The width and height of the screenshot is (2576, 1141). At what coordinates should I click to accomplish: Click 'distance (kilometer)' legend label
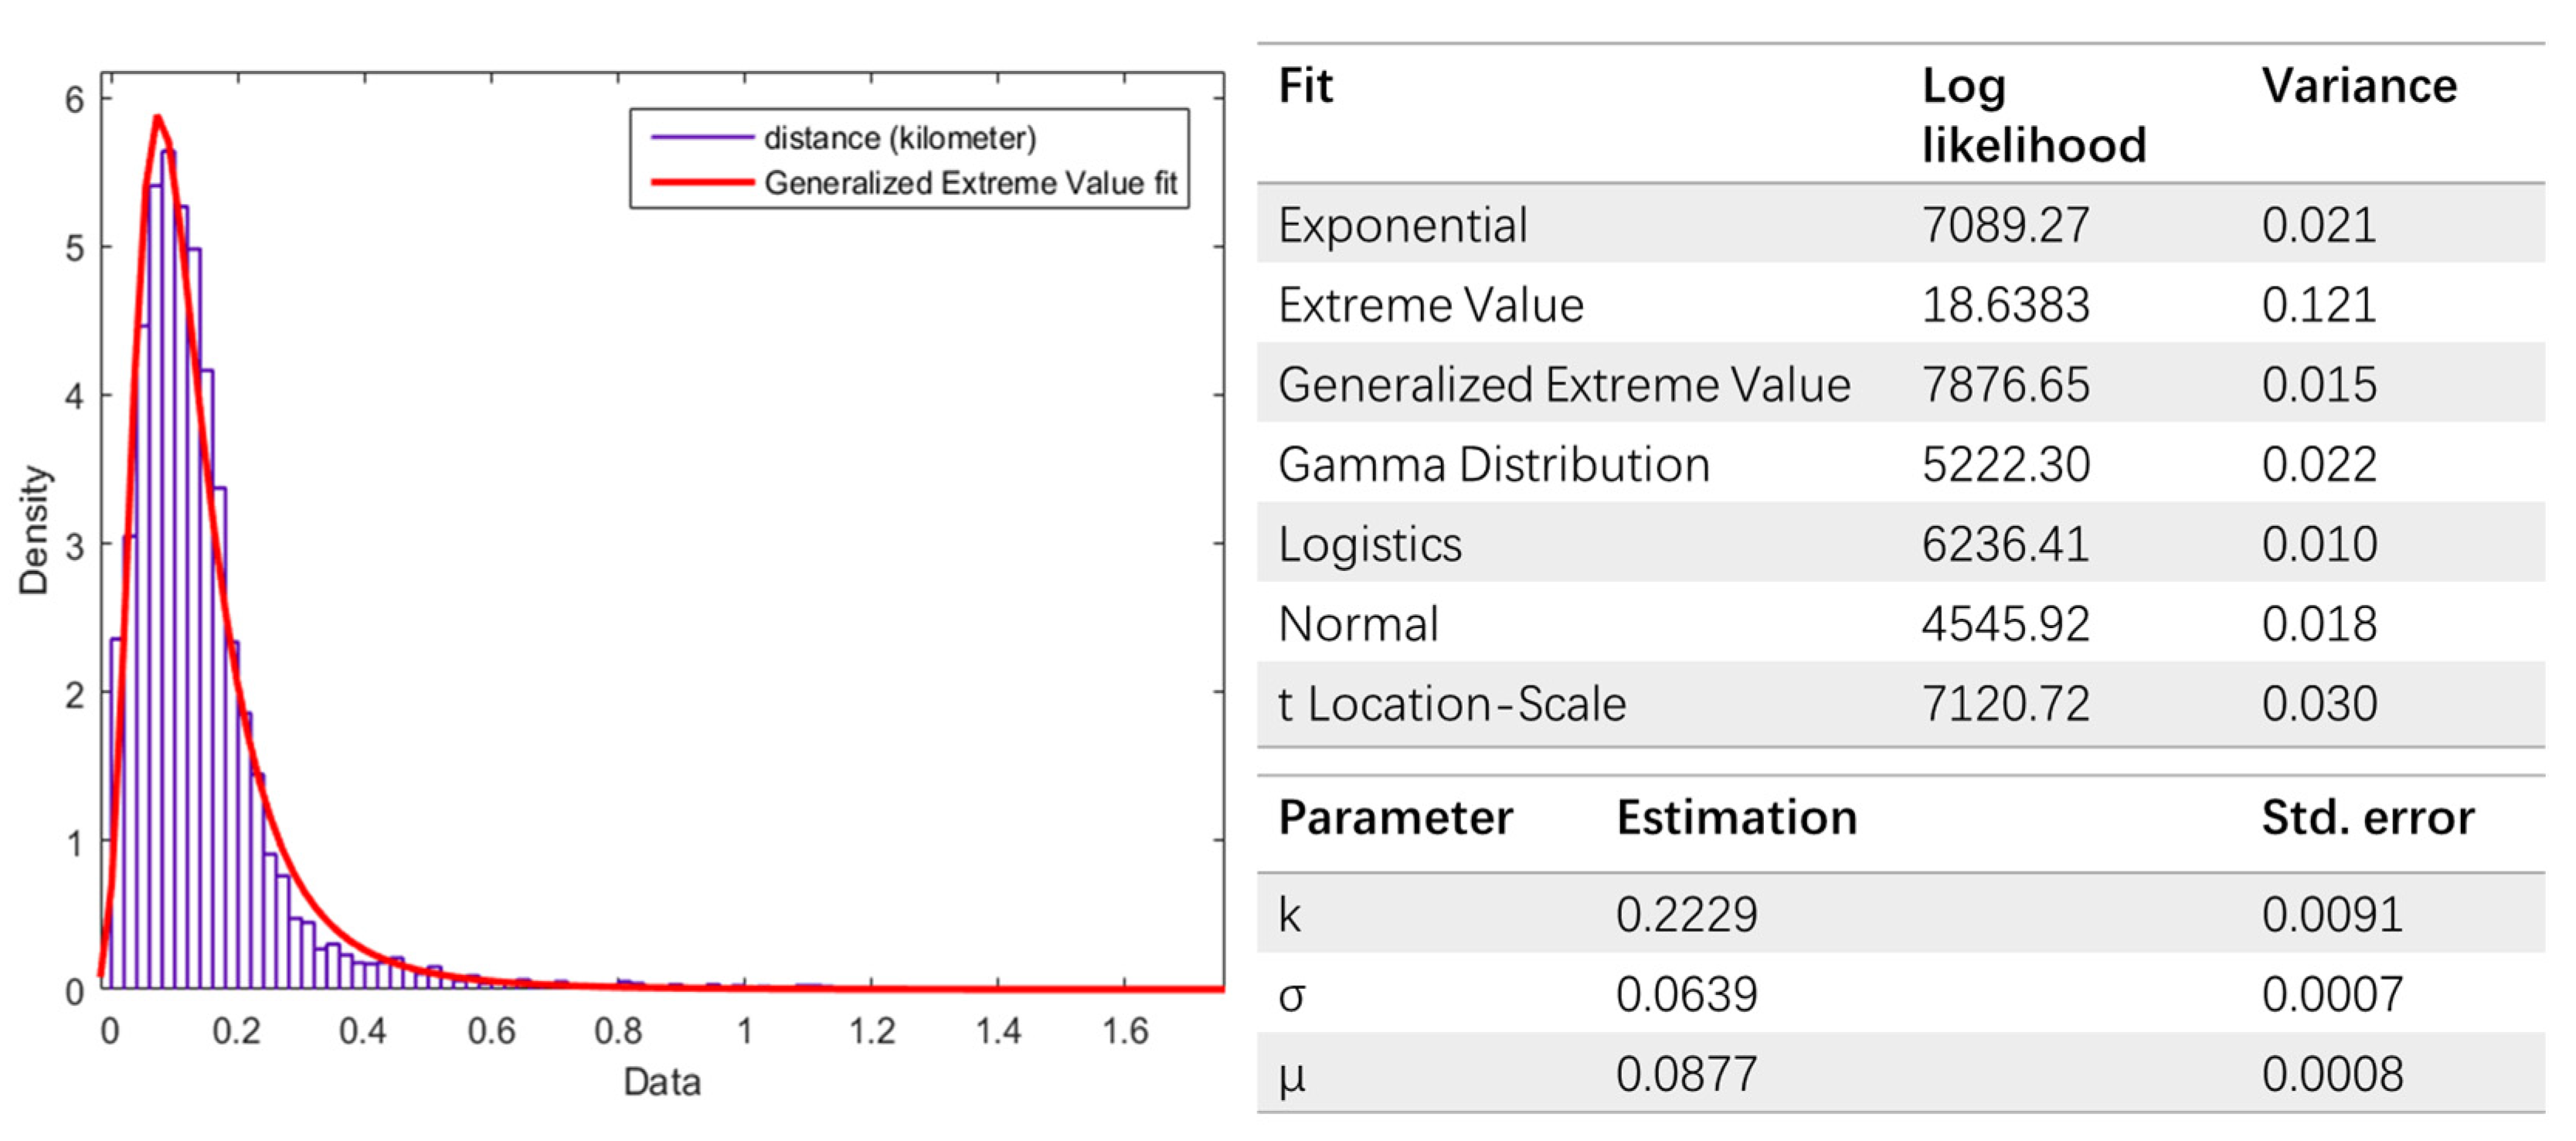(899, 138)
